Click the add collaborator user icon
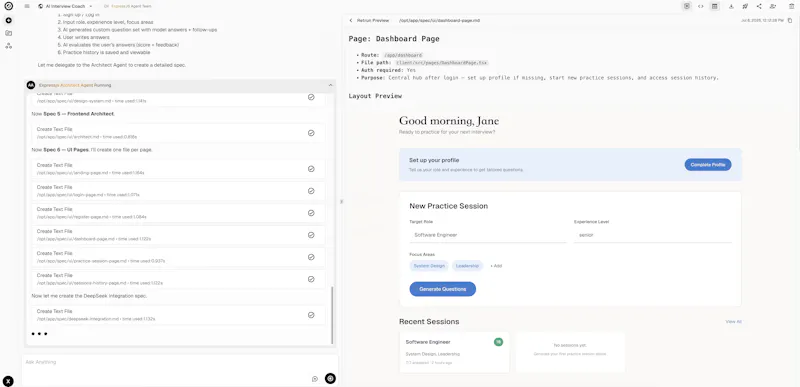The width and height of the screenshot is (800, 387). [772, 6]
